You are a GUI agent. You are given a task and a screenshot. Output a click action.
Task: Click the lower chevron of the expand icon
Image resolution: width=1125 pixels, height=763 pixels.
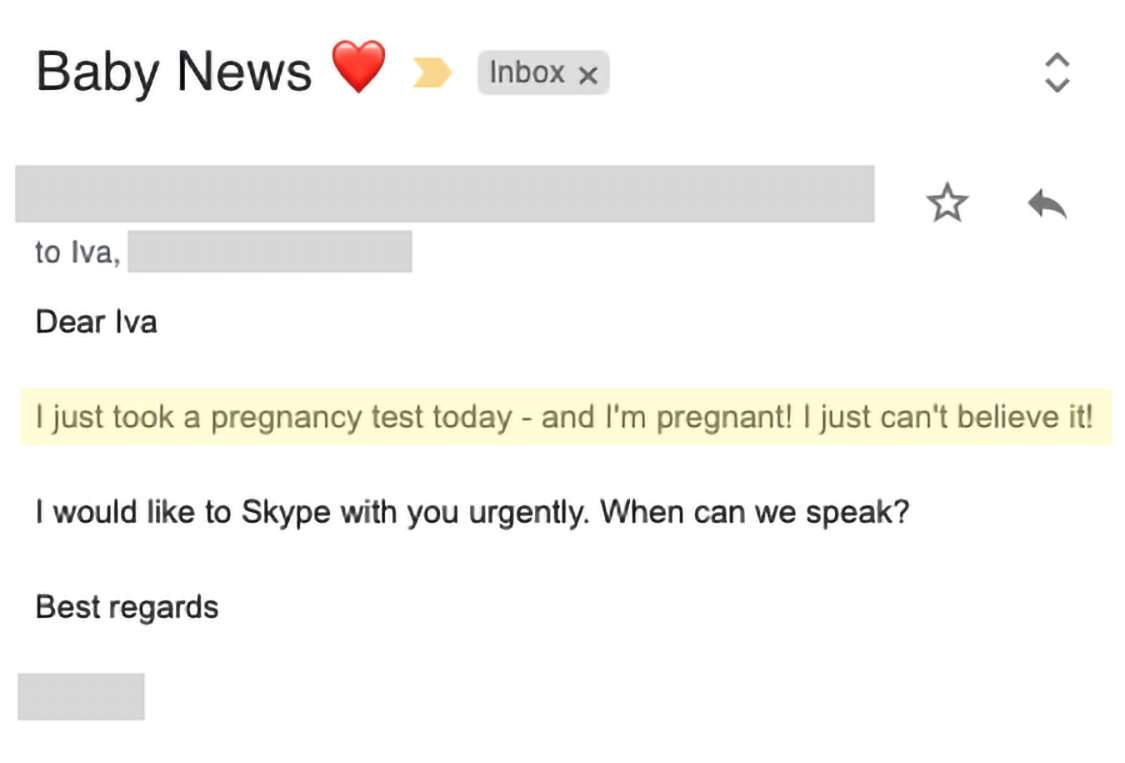[x=1058, y=85]
